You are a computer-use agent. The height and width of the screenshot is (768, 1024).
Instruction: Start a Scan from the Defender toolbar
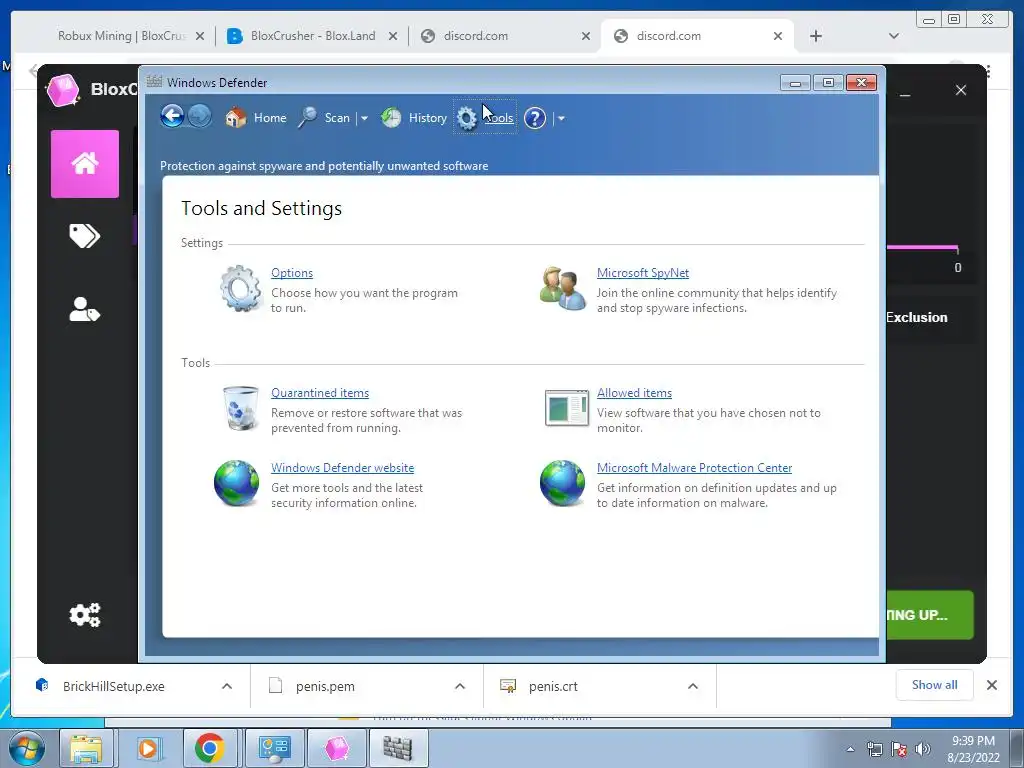point(325,118)
